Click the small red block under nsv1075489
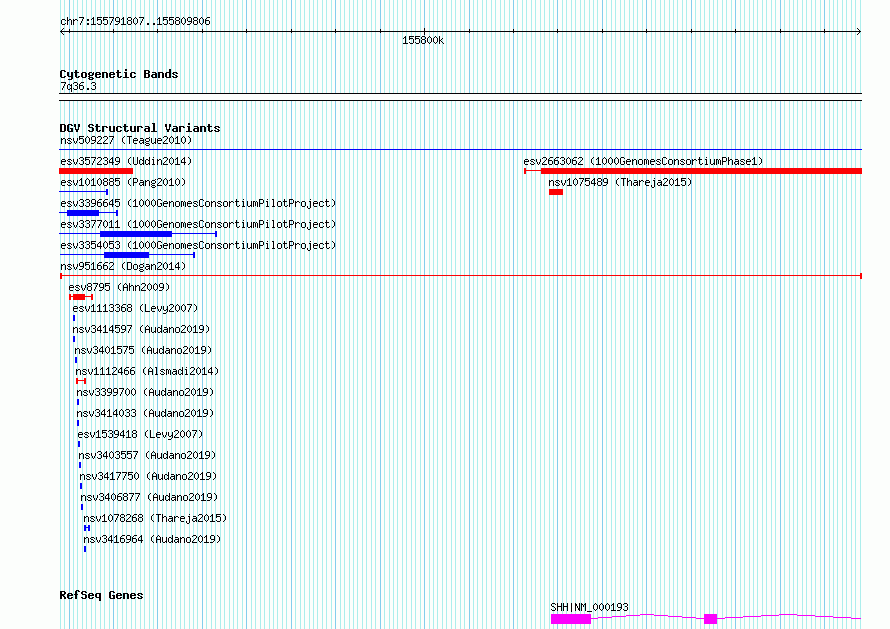The image size is (890, 629). coord(556,192)
